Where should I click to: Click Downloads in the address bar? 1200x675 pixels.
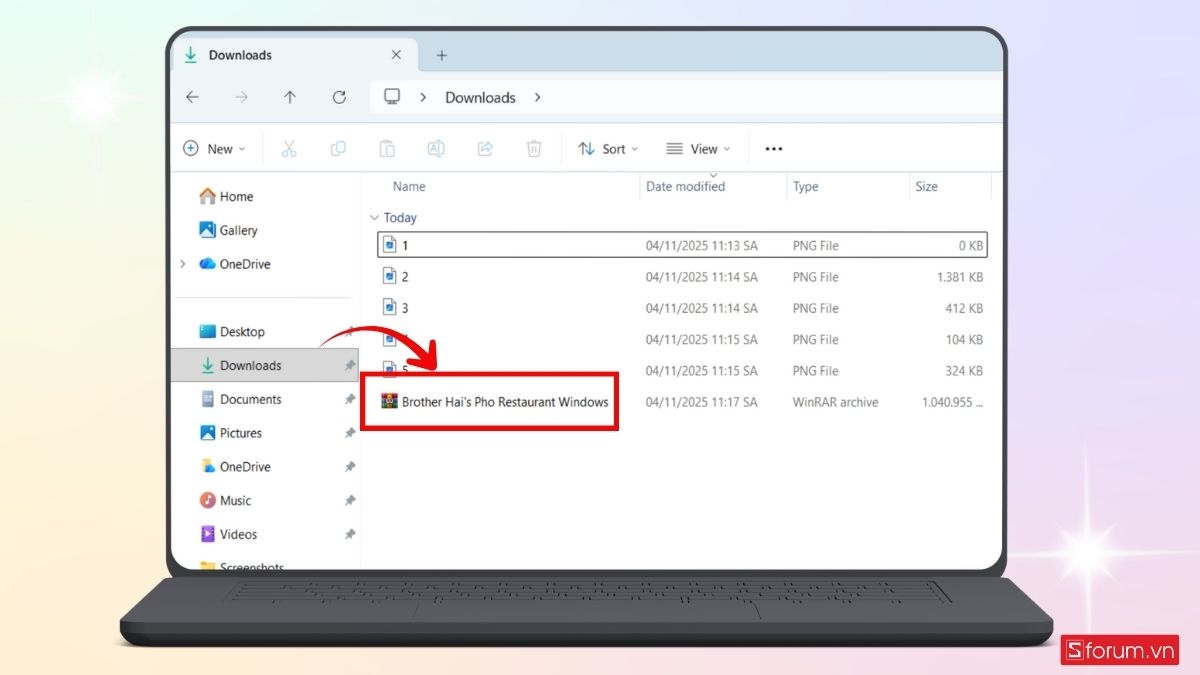tap(480, 97)
